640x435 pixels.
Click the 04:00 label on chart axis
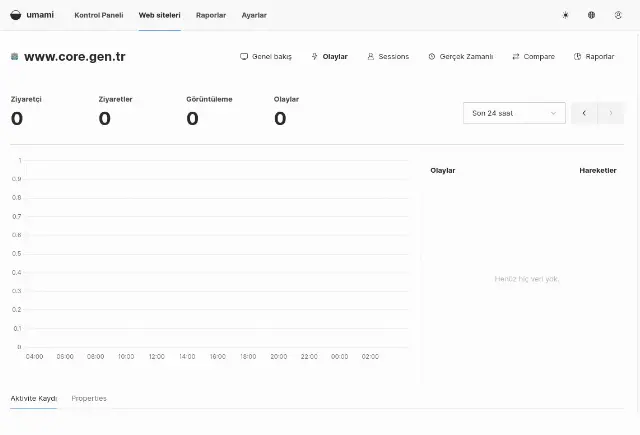tap(34, 357)
